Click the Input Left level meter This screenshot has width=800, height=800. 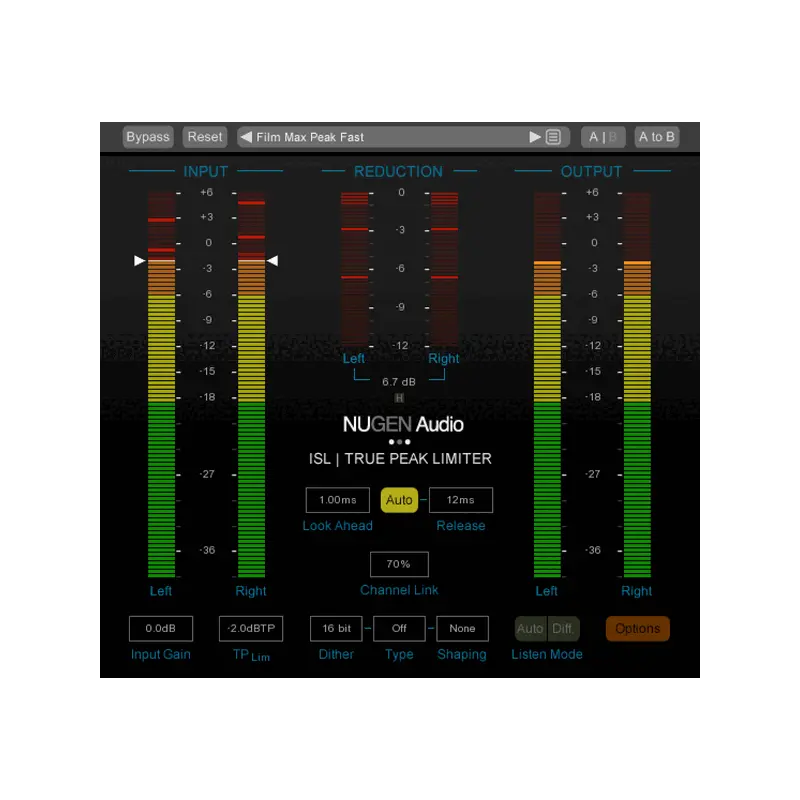[x=161, y=385]
